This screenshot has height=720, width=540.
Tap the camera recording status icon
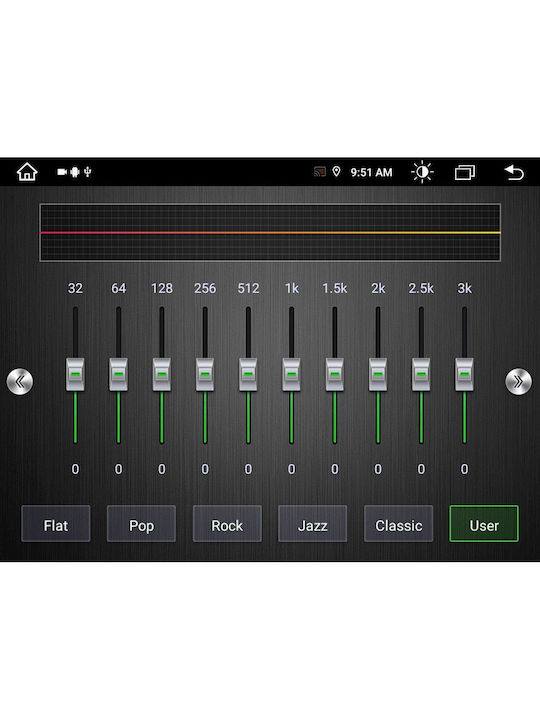(62, 172)
